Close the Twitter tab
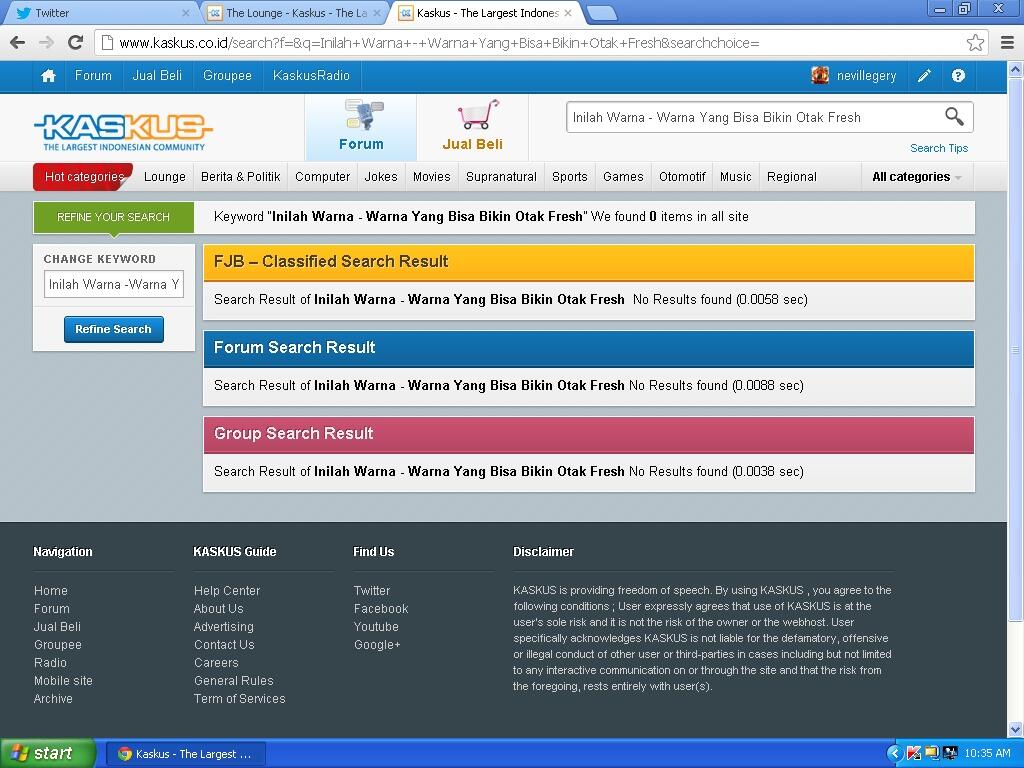Screen dimensions: 1024x768 185,12
